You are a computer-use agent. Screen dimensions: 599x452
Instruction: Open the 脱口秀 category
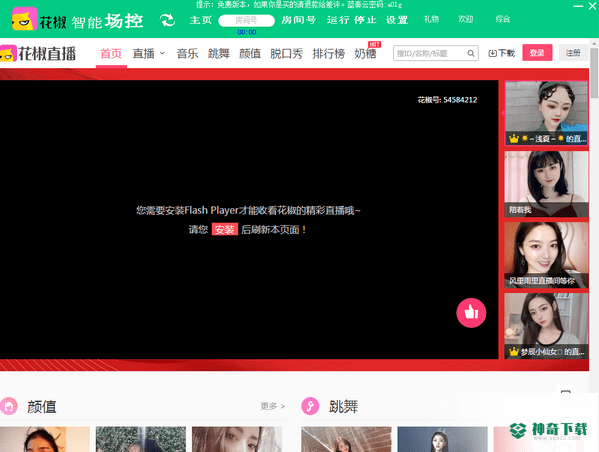pos(287,53)
